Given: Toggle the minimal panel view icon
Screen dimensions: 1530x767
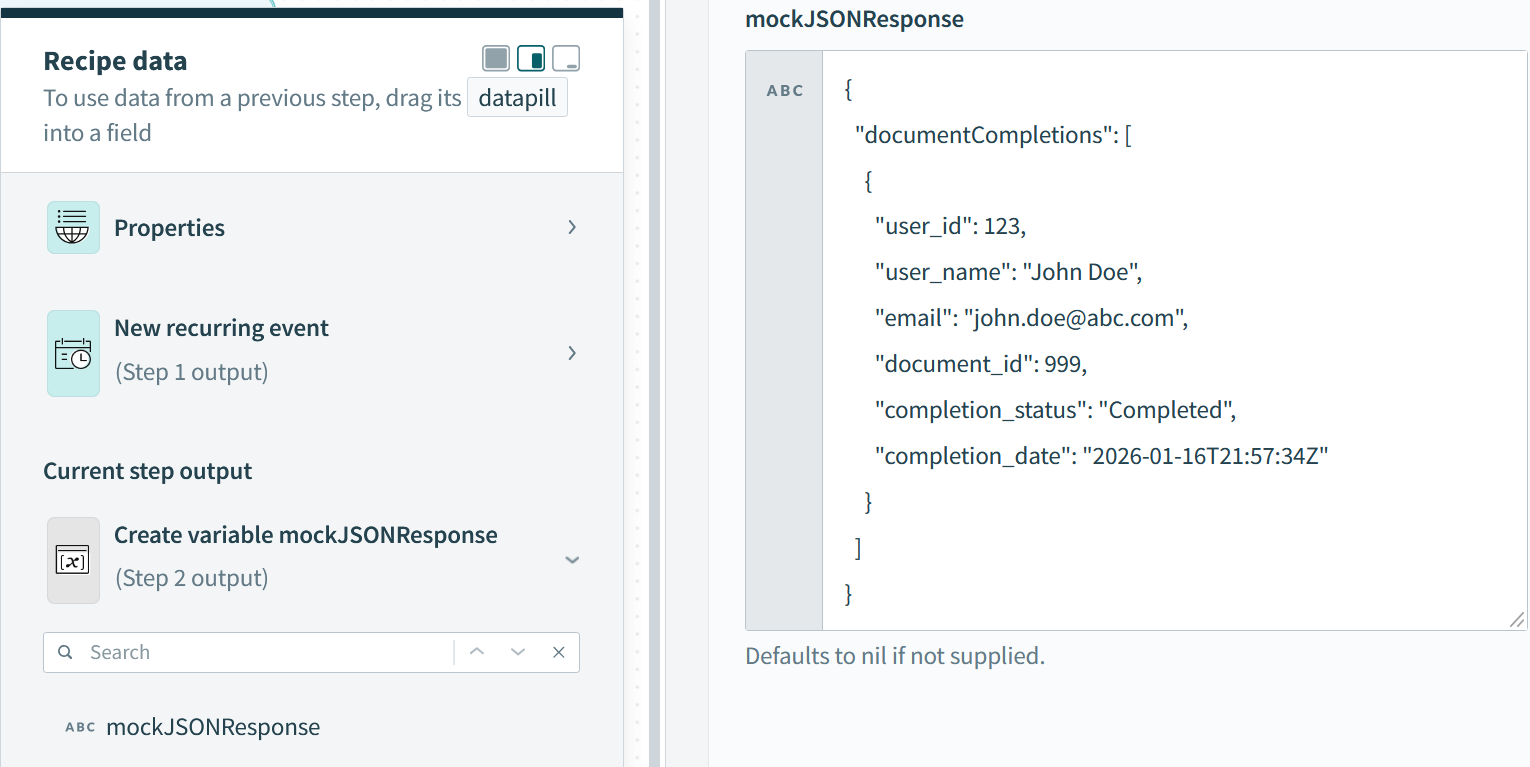Looking at the screenshot, I should pyautogui.click(x=566, y=58).
